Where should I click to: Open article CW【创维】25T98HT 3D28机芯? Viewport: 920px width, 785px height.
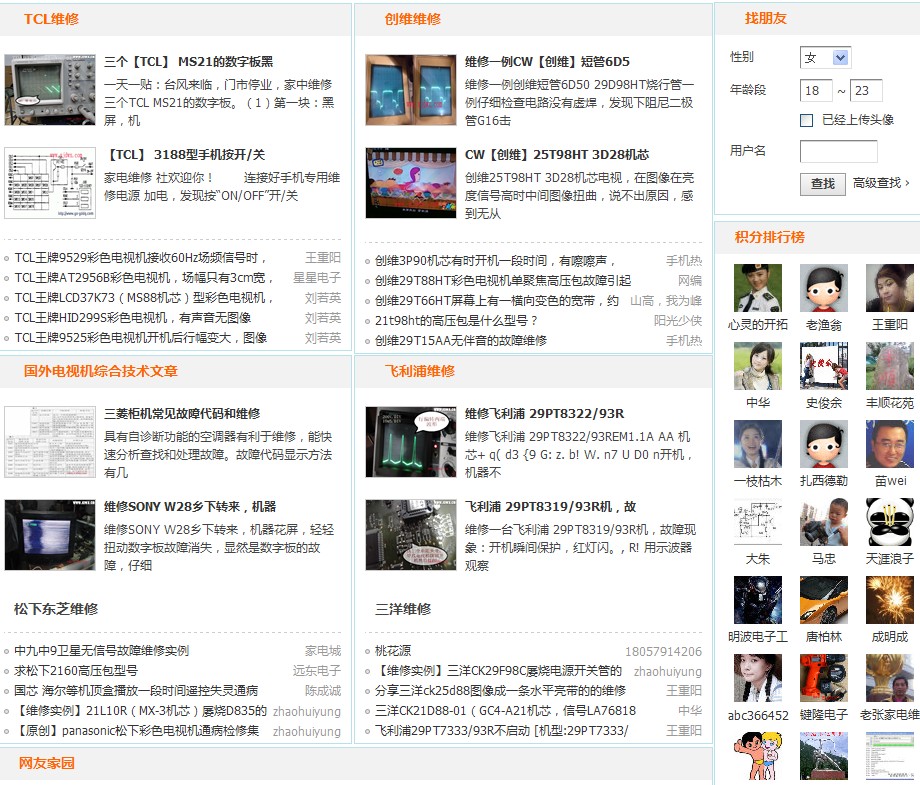(557, 155)
